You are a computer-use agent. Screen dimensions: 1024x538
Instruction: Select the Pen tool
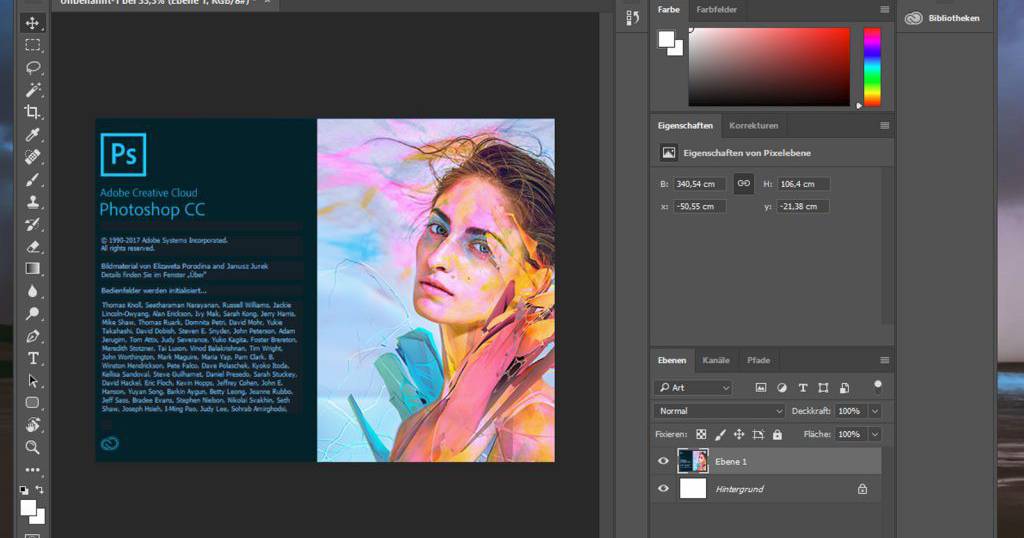(32, 336)
